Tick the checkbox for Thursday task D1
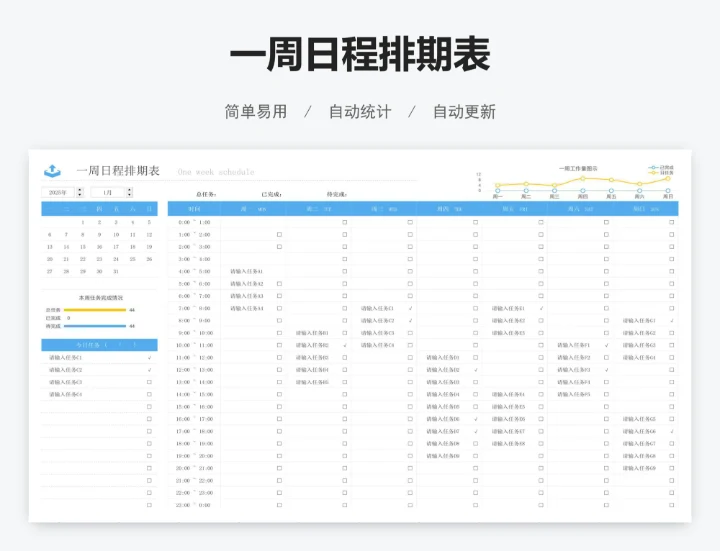This screenshot has width=720, height=551. tap(476, 357)
